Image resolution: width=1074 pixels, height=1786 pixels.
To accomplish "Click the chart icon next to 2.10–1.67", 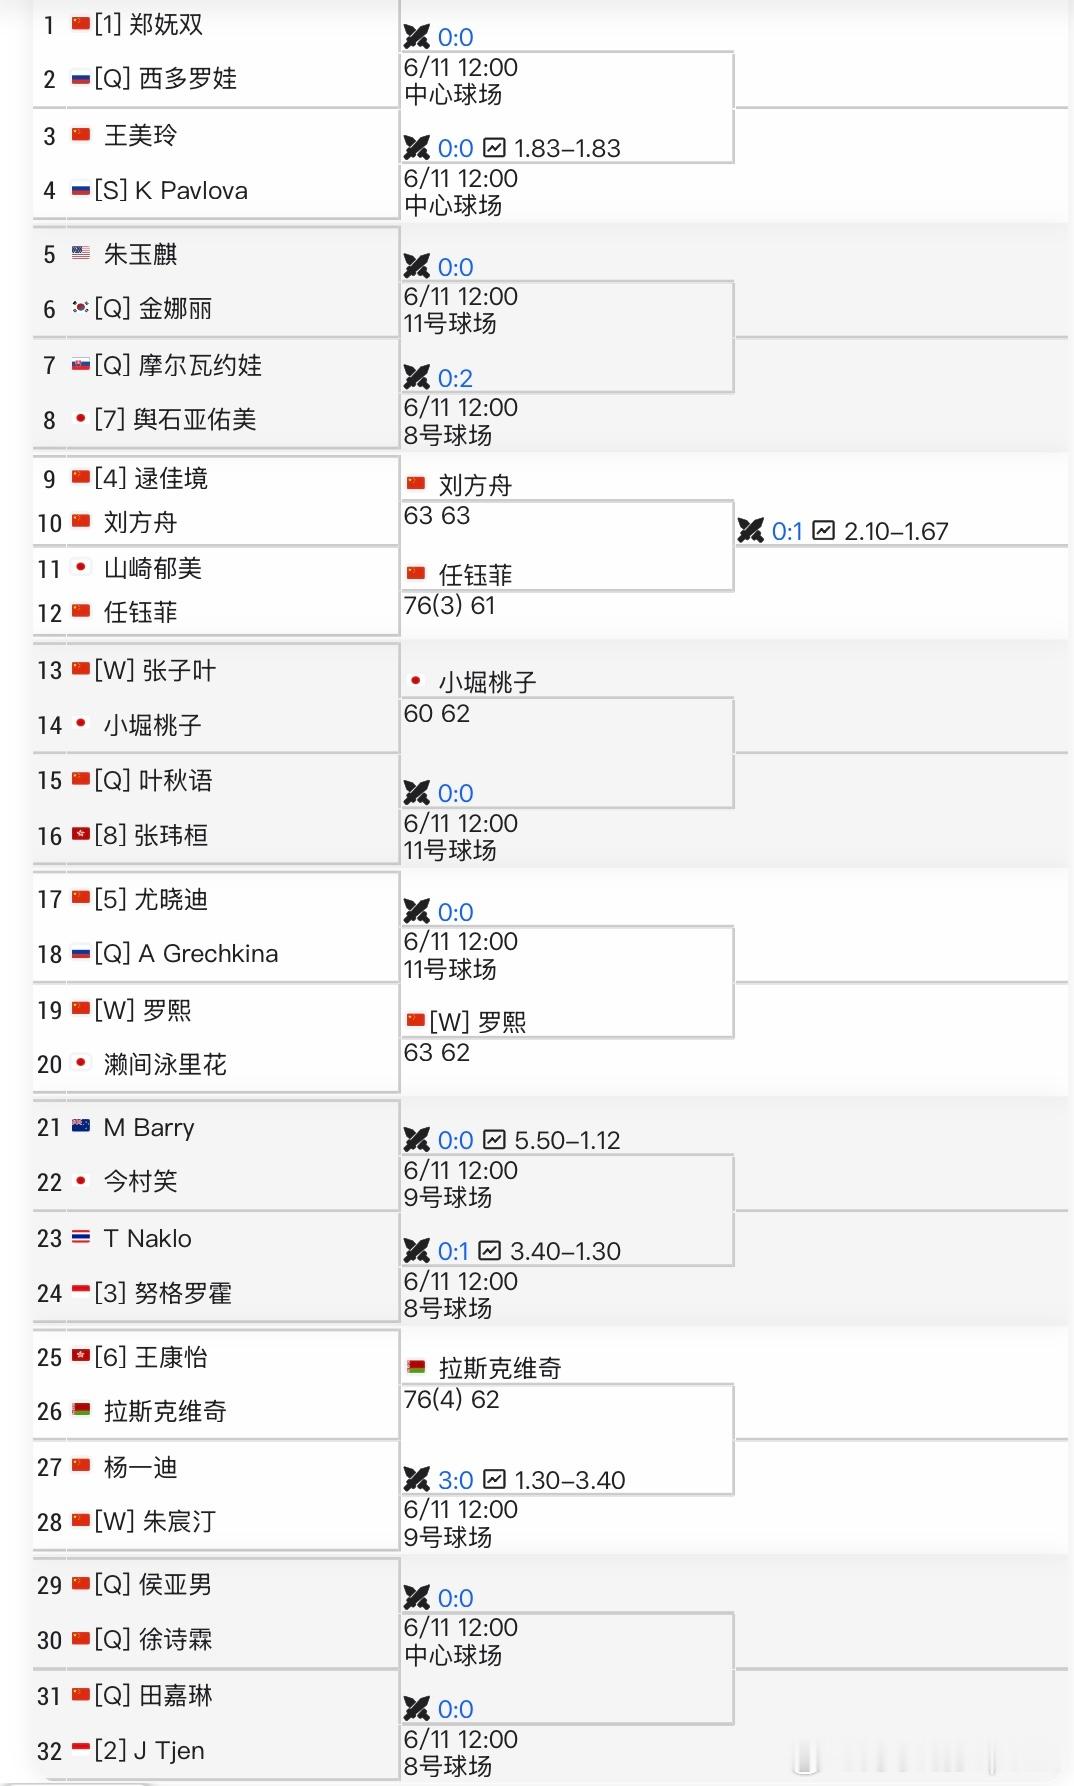I will click(824, 531).
